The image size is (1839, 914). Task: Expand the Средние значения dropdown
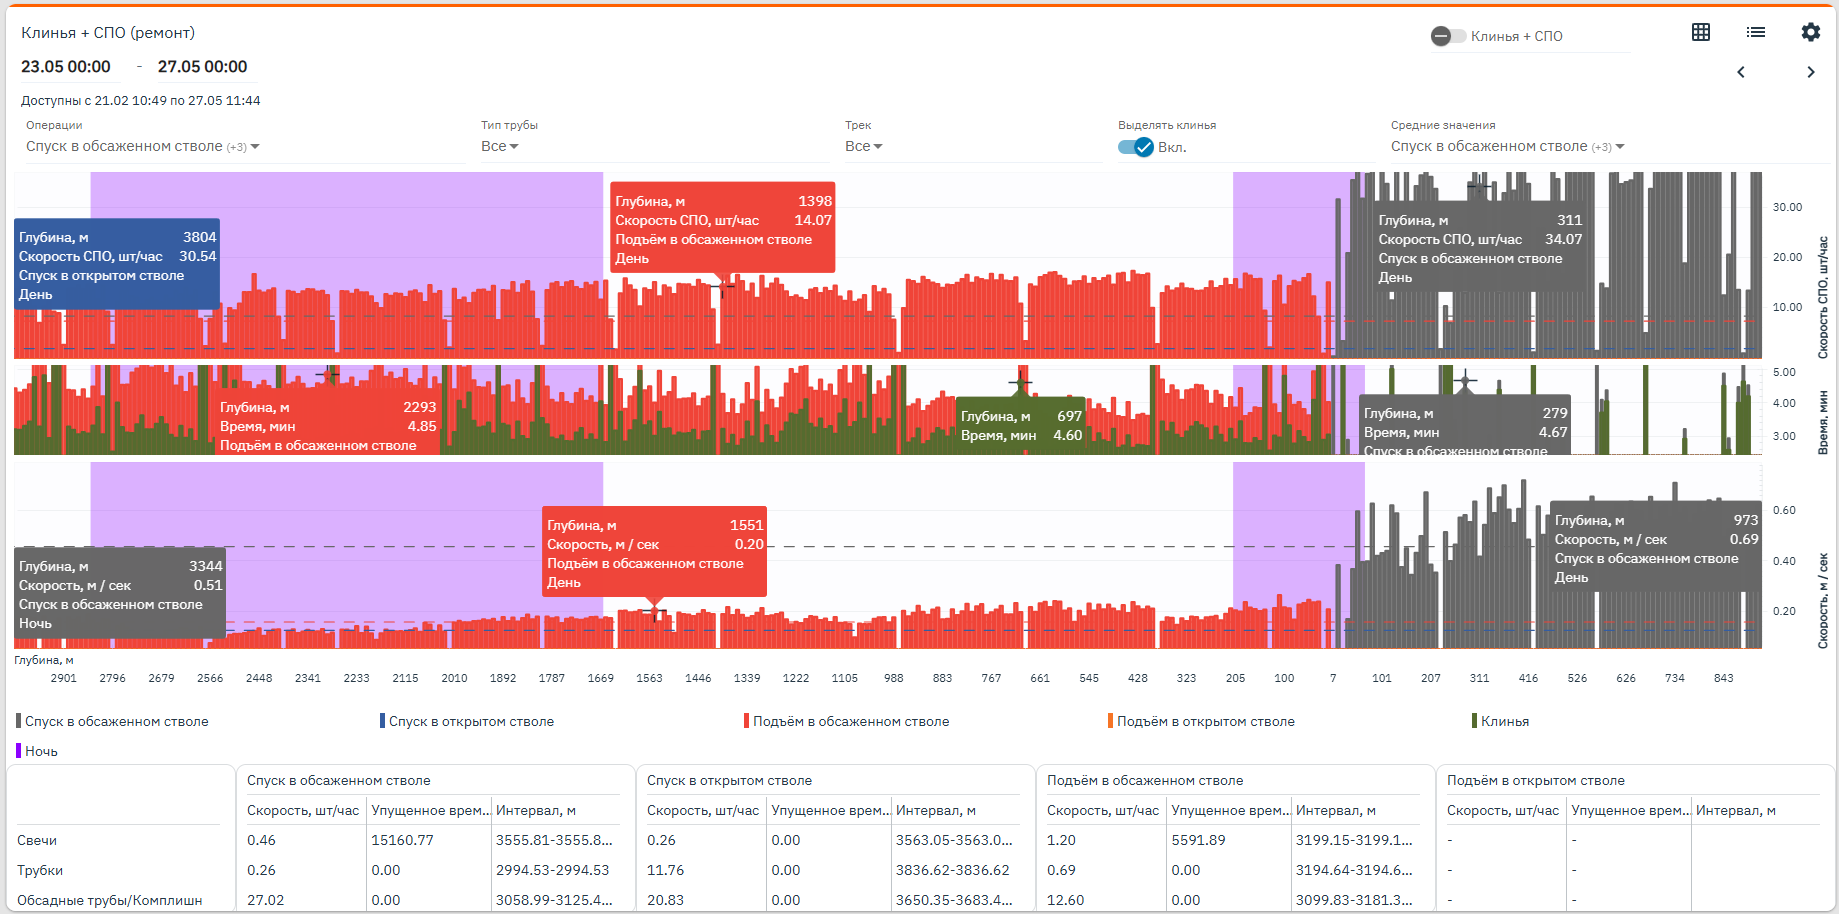click(1508, 146)
